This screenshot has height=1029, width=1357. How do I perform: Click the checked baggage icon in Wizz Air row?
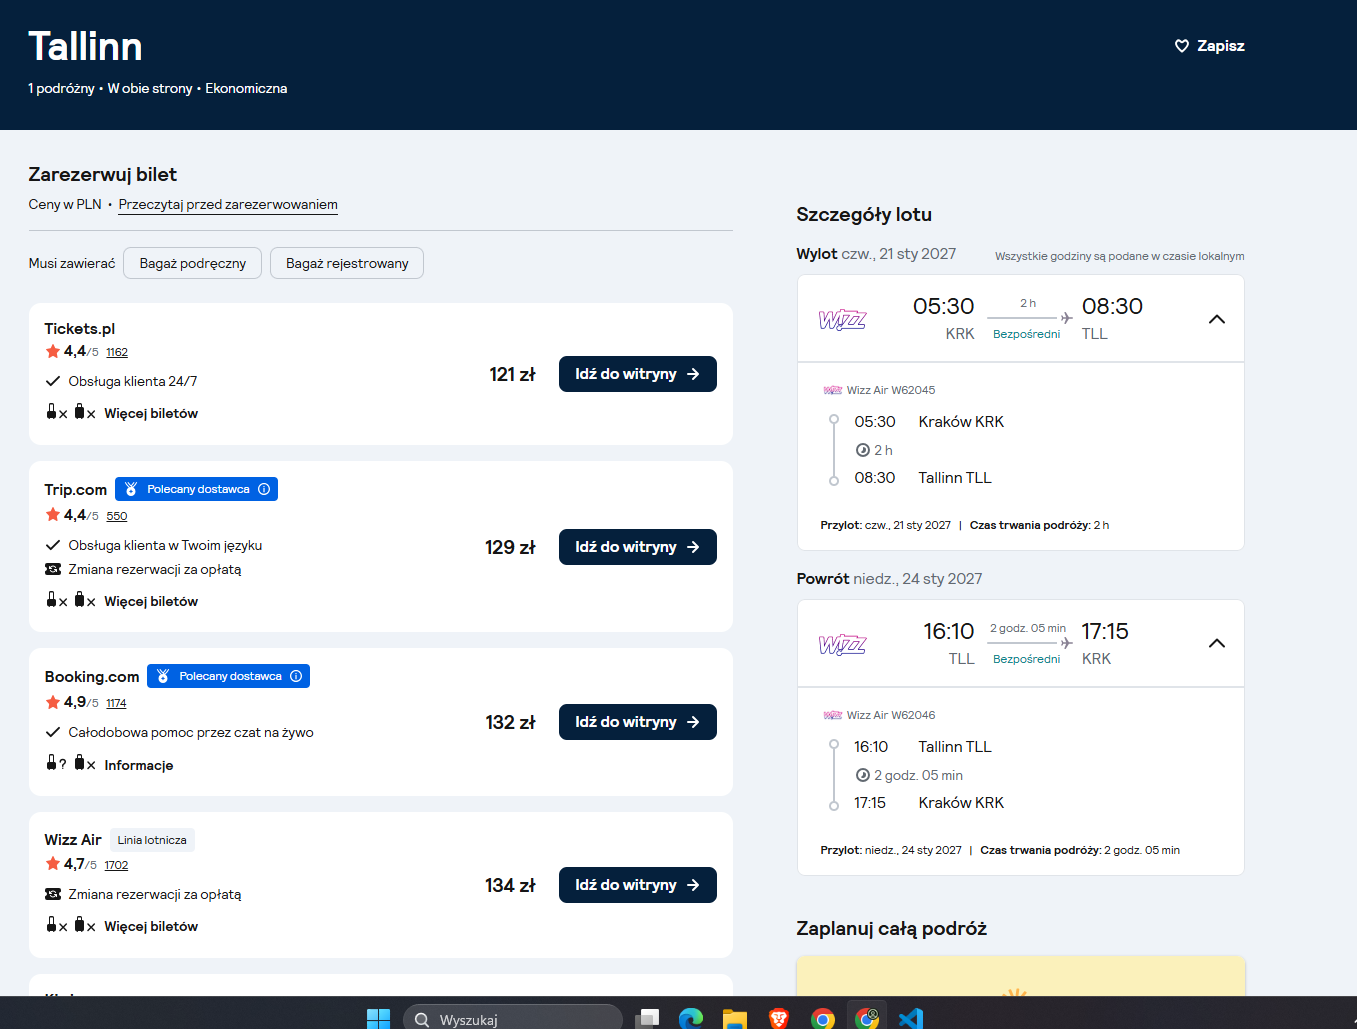(80, 925)
